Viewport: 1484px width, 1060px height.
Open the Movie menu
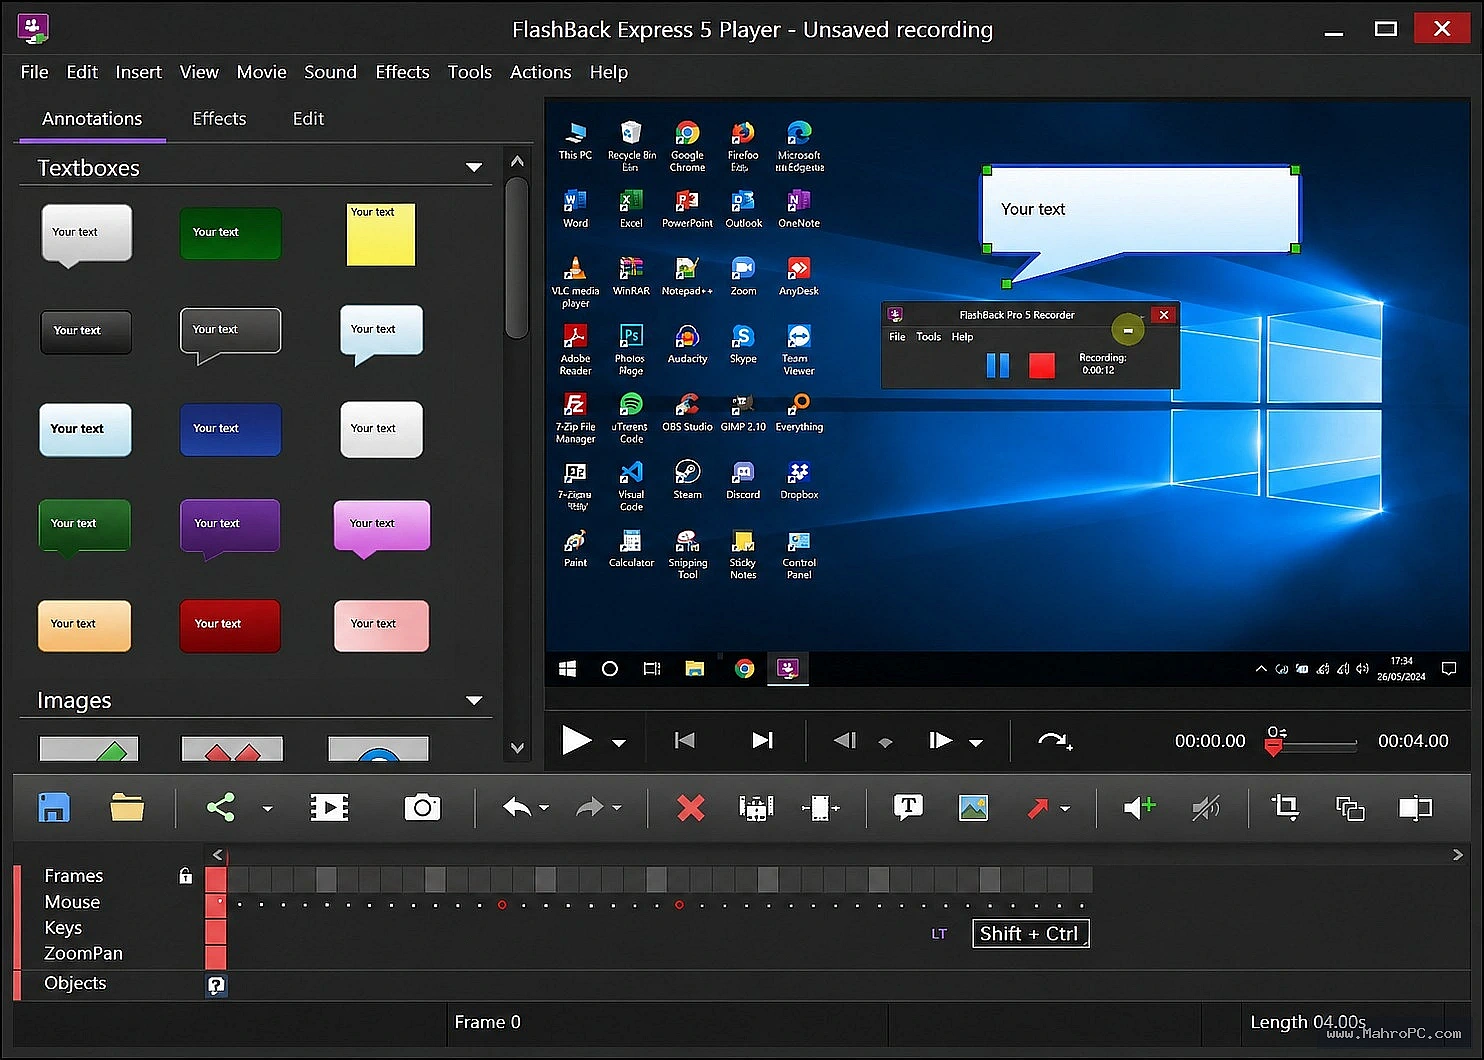(x=261, y=72)
